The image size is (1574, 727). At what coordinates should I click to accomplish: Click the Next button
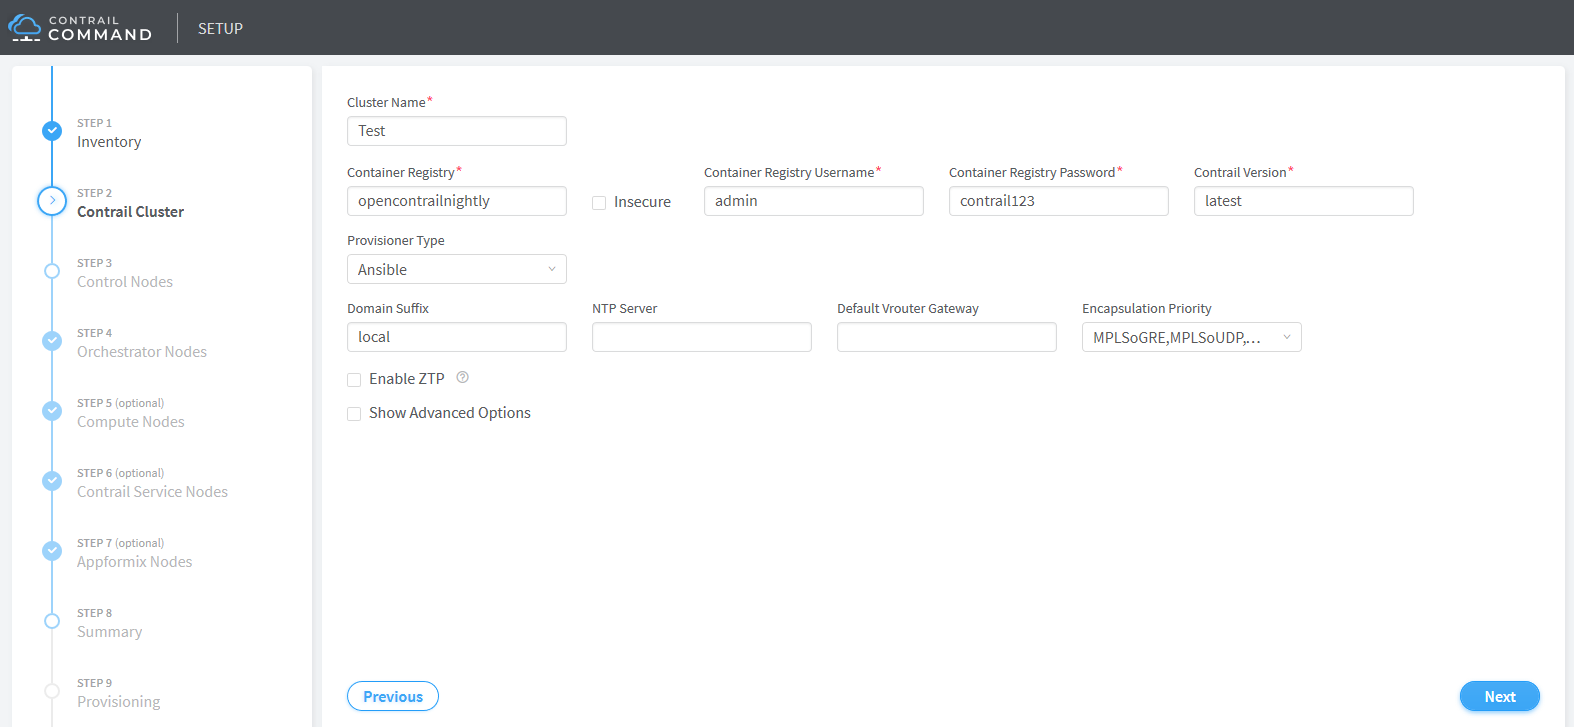(1499, 697)
